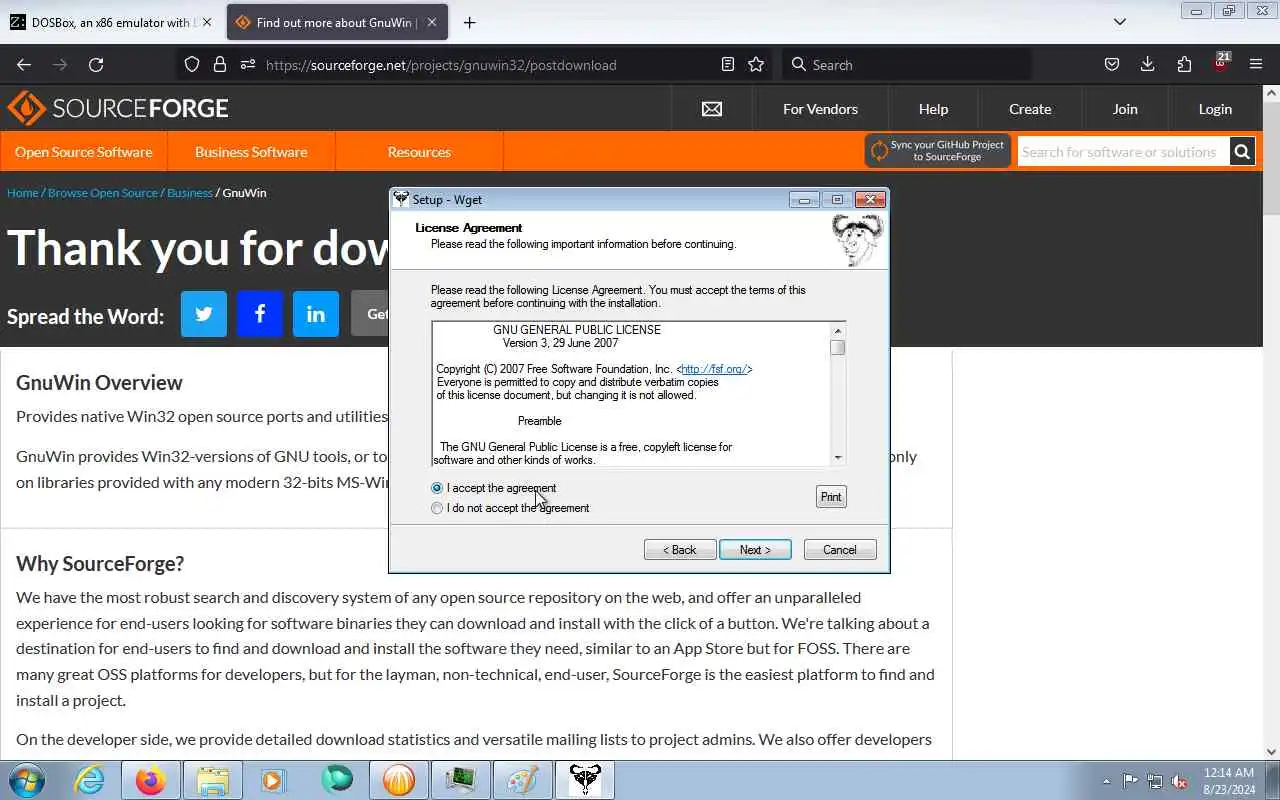This screenshot has width=1280, height=800.
Task: Open a new browser tab
Action: (x=469, y=22)
